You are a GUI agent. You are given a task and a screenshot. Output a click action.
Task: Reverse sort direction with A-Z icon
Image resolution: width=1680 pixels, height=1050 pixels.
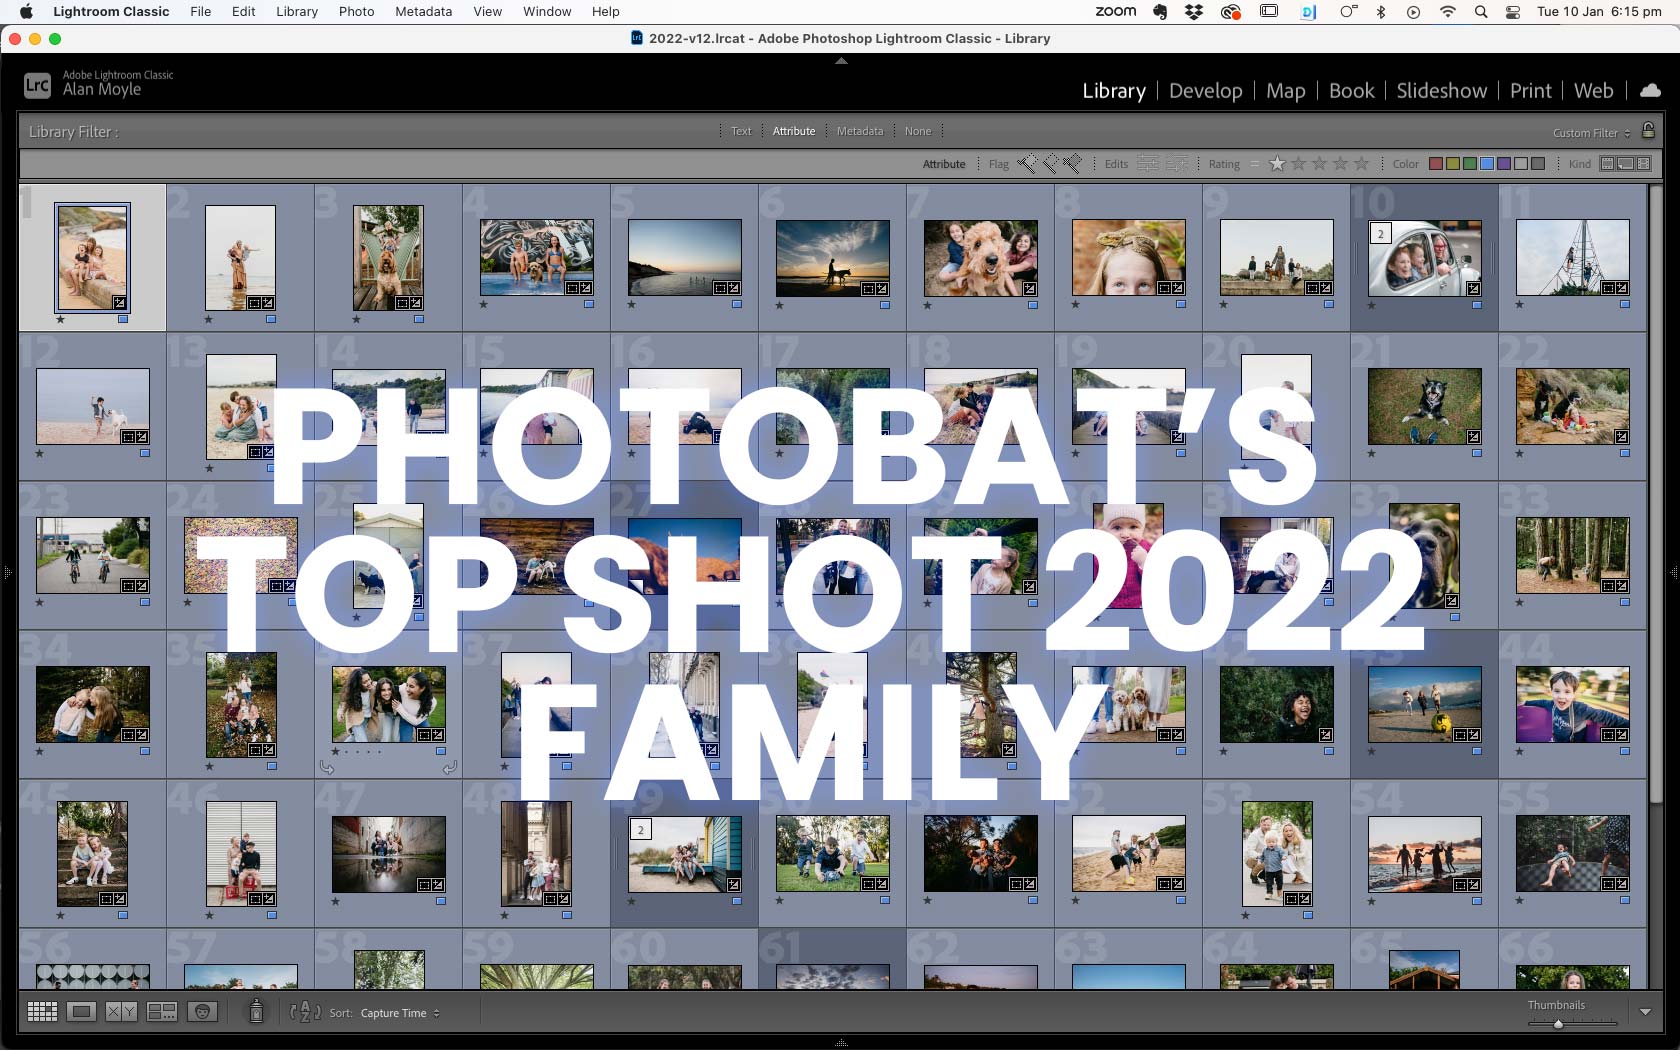[x=305, y=1012]
